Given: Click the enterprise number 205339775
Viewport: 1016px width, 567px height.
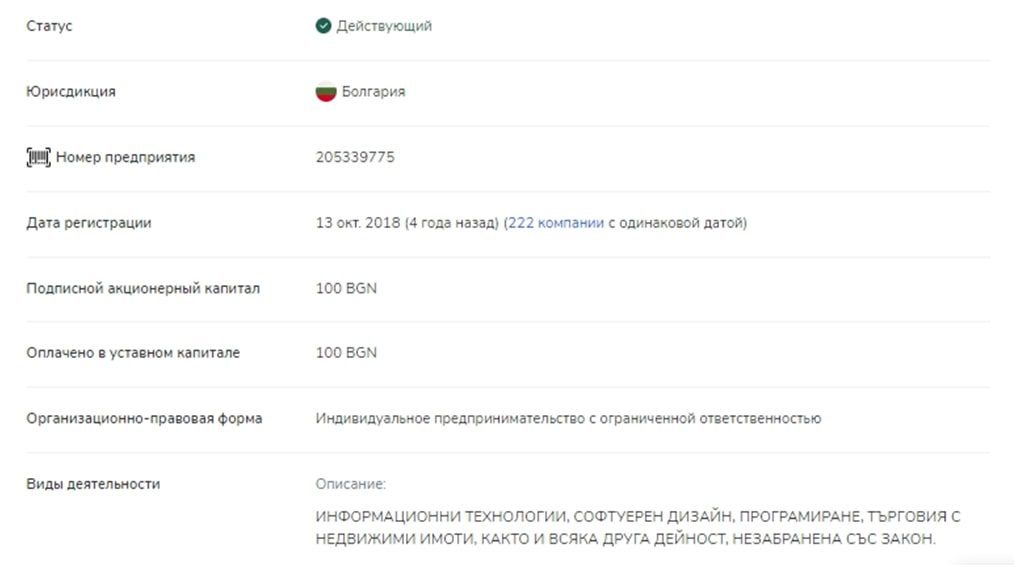Looking at the screenshot, I should click(x=355, y=157).
